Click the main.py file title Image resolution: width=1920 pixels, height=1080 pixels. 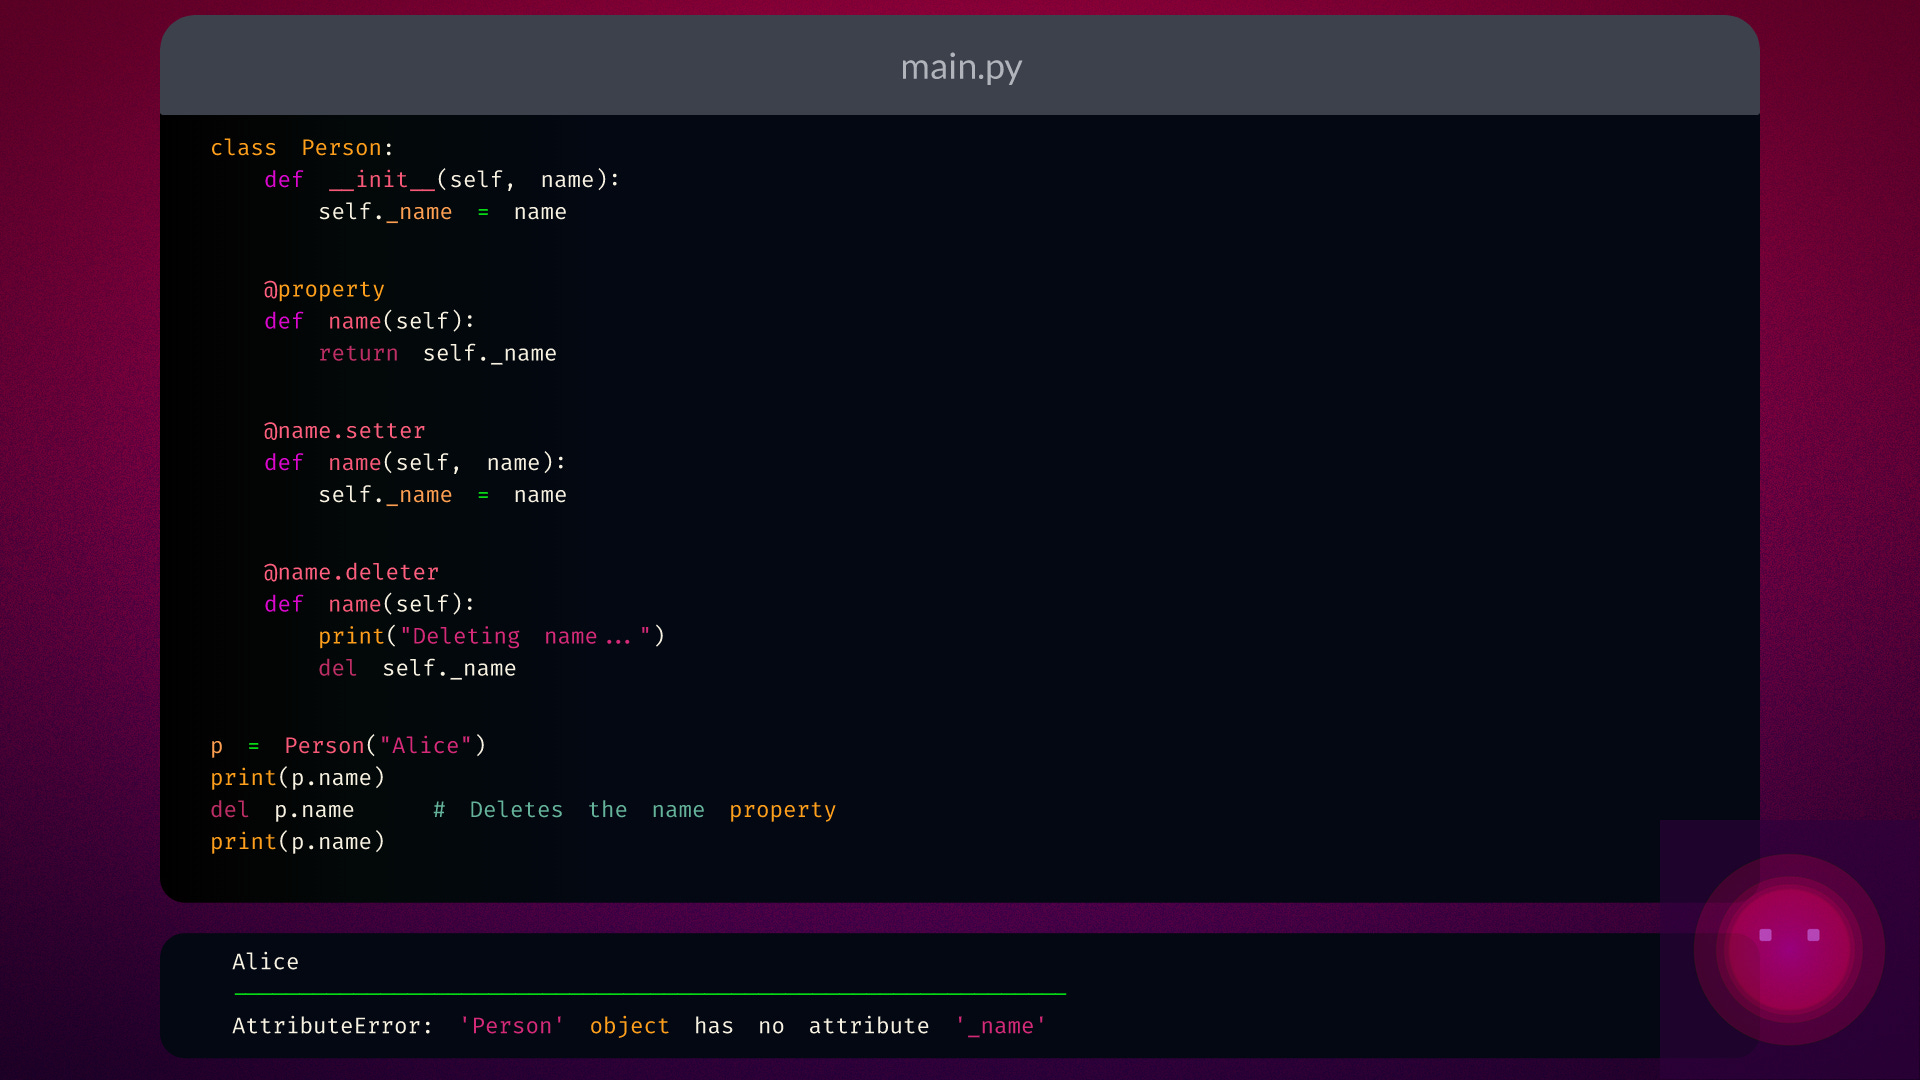point(960,67)
